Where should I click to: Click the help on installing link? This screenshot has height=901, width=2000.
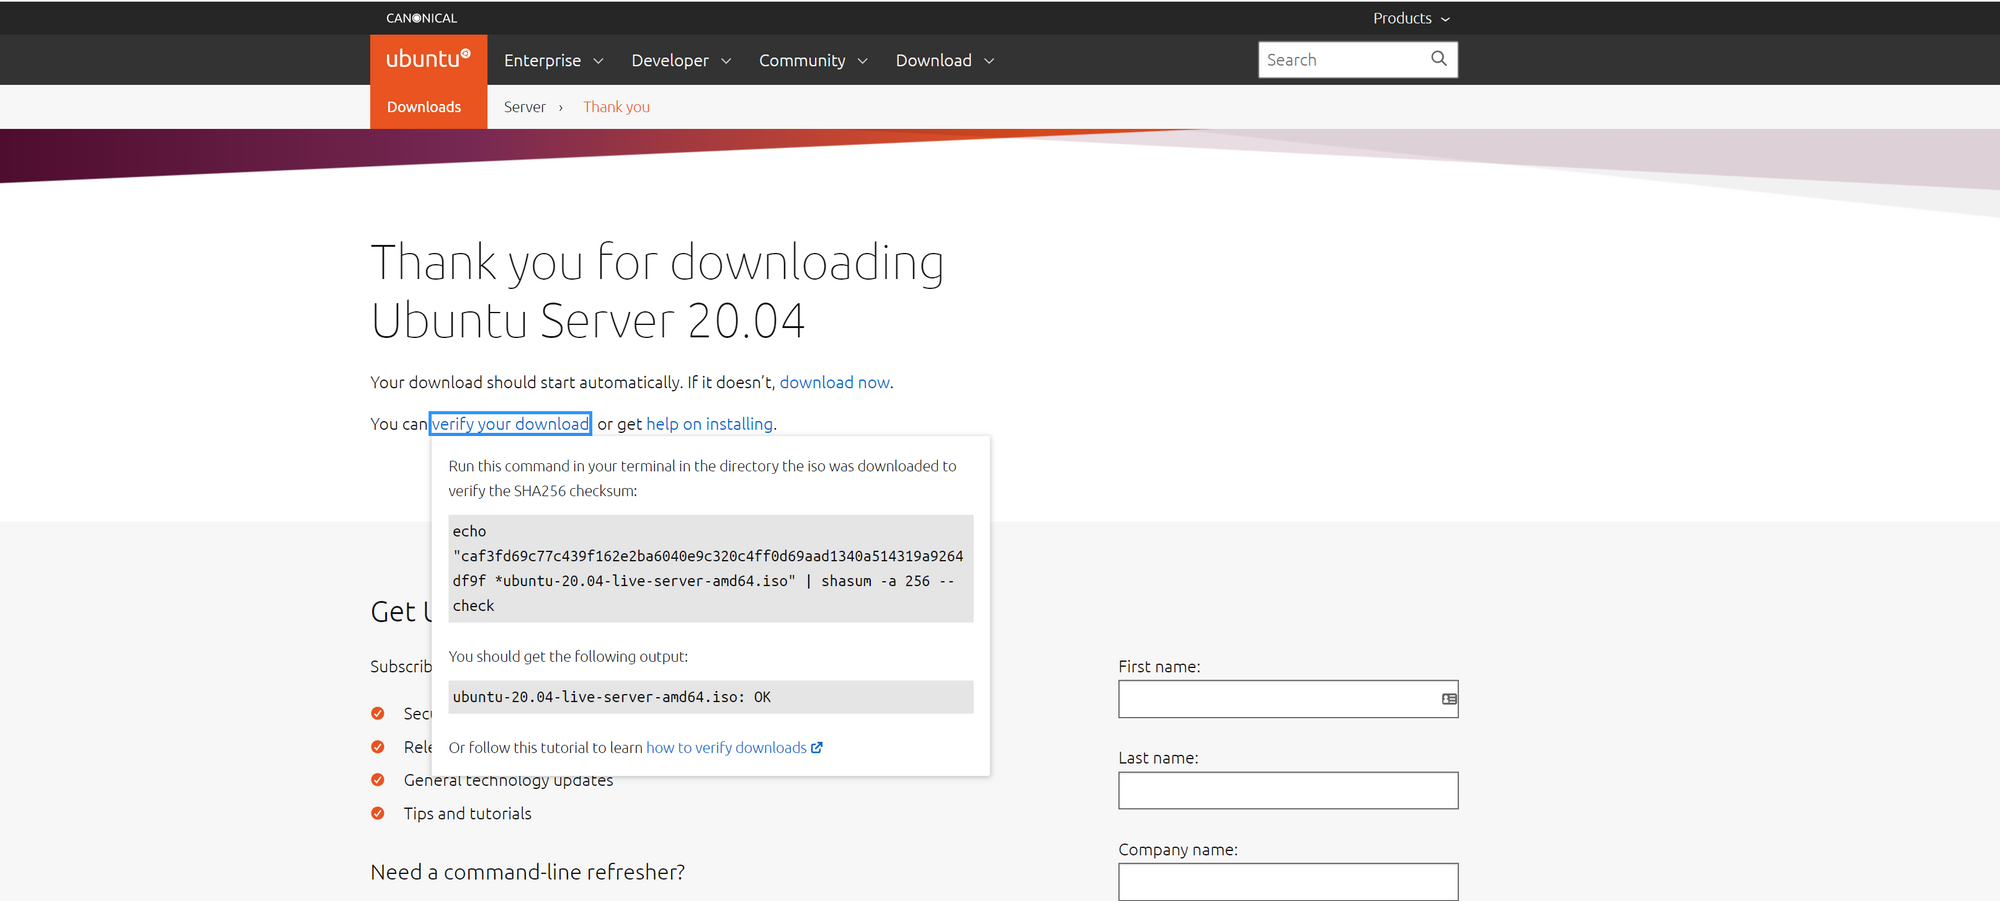click(709, 423)
